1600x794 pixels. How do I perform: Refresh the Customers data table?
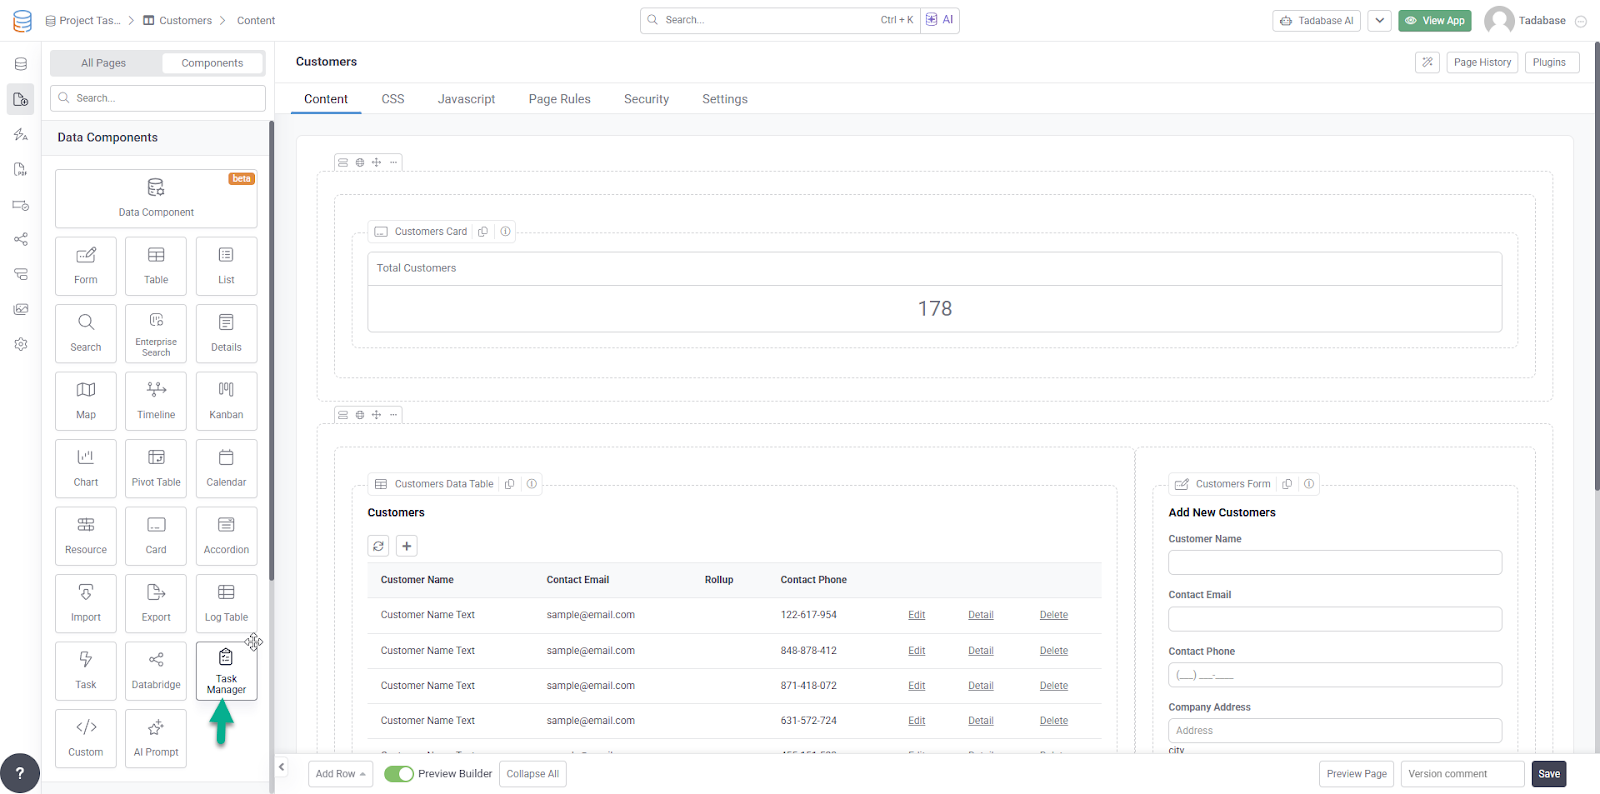[x=378, y=546]
